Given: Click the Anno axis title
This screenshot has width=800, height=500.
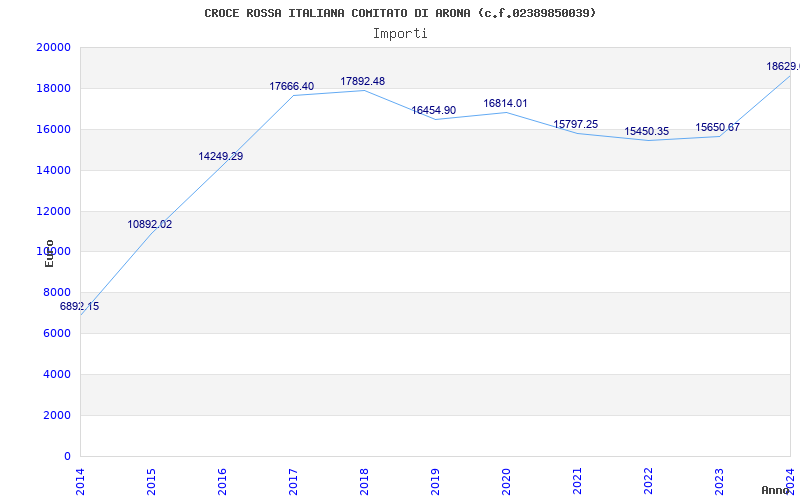Looking at the screenshot, I should tap(776, 490).
